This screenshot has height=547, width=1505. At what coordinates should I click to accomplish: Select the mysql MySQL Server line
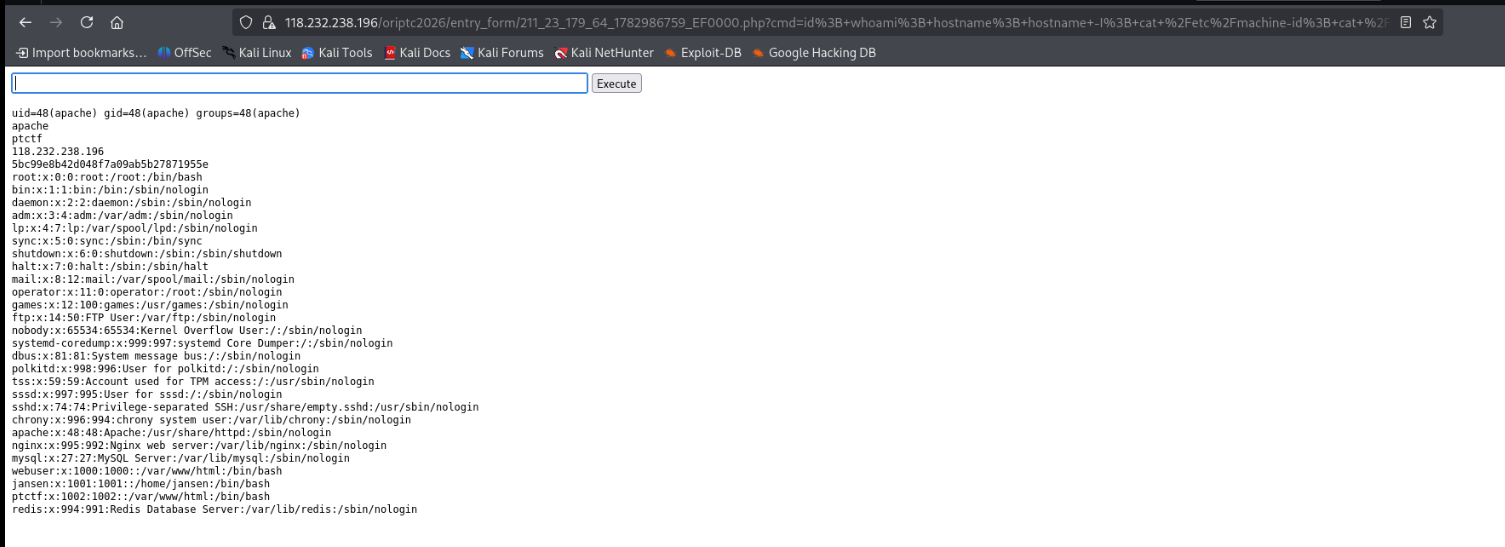pos(181,458)
